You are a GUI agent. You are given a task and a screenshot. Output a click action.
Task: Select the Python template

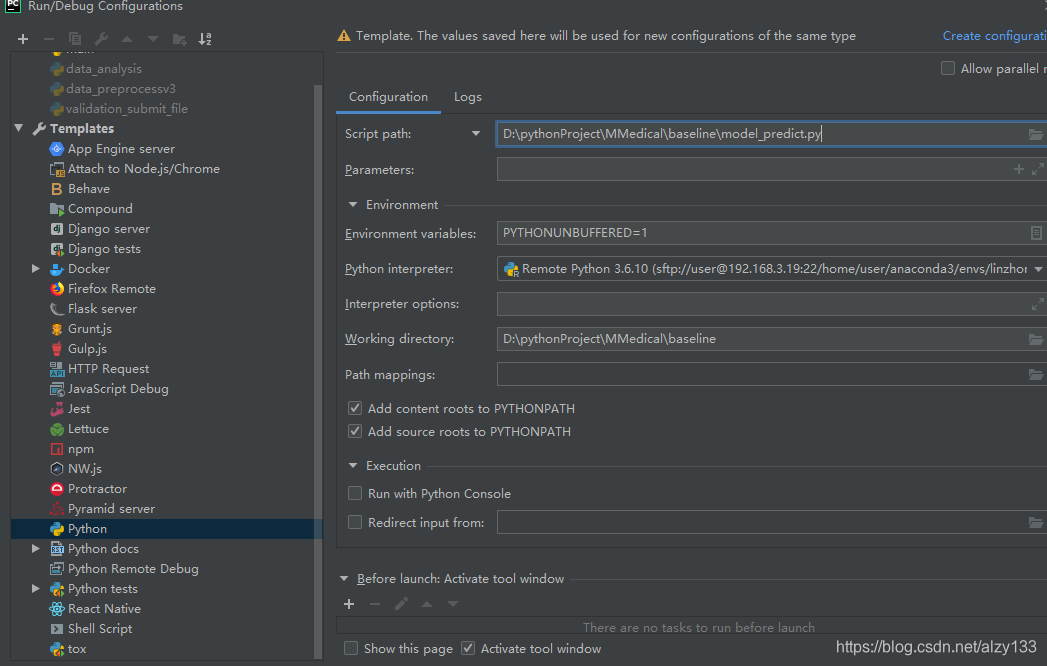click(x=166, y=529)
